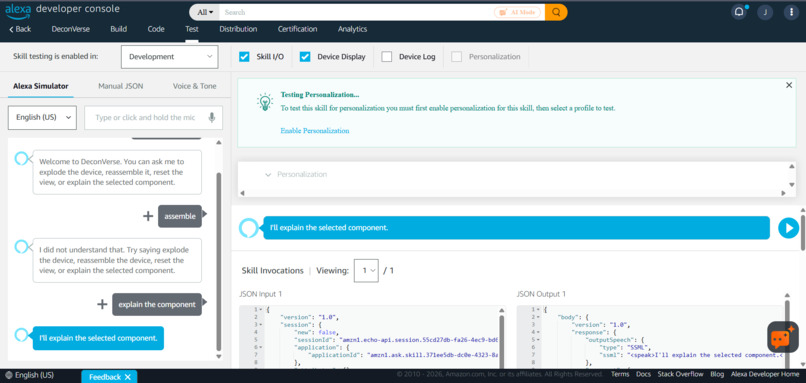Click the explain the component utterance bubble
This screenshot has width=806, height=383.
(x=157, y=304)
